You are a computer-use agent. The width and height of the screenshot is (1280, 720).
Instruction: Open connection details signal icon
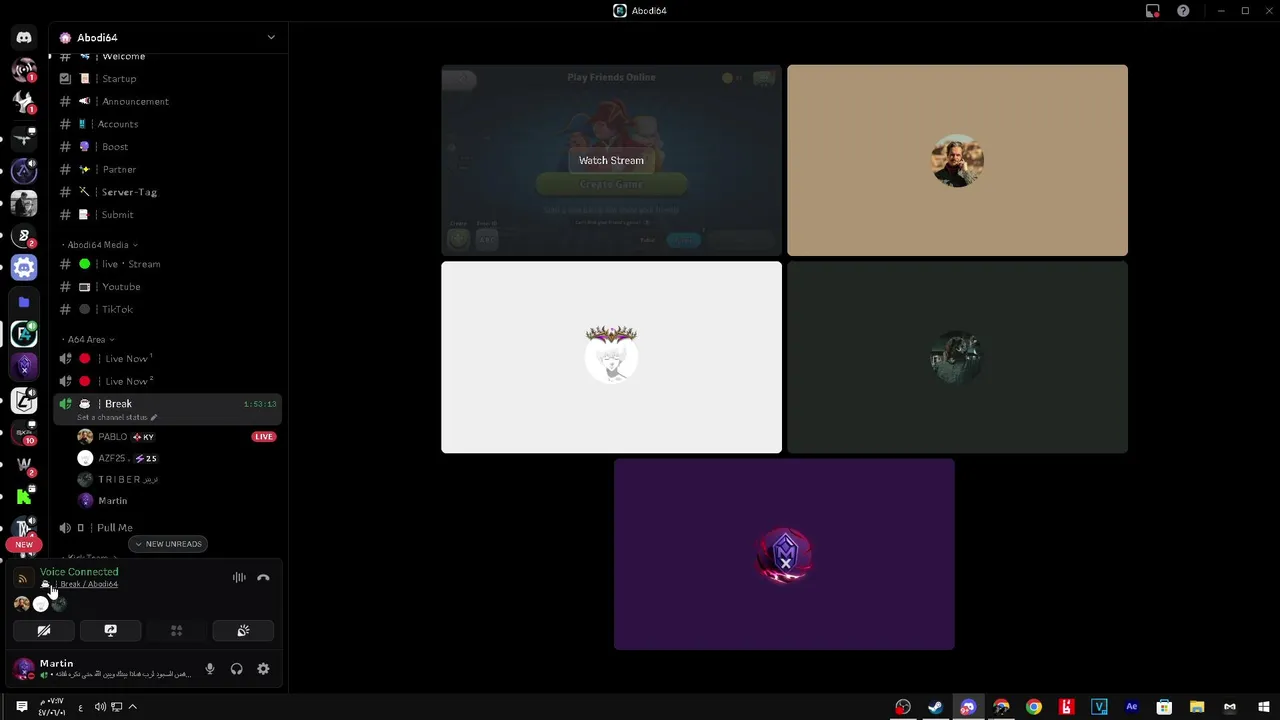click(x=22, y=578)
